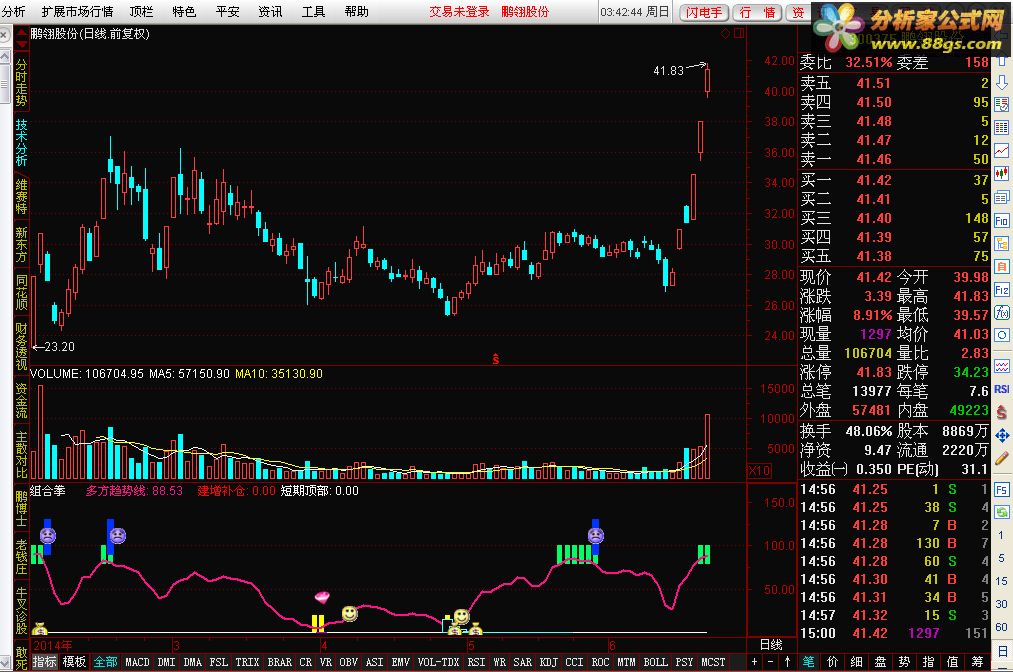Click the '日线' period label
Image resolution: width=1013 pixels, height=672 pixels.
(771, 644)
